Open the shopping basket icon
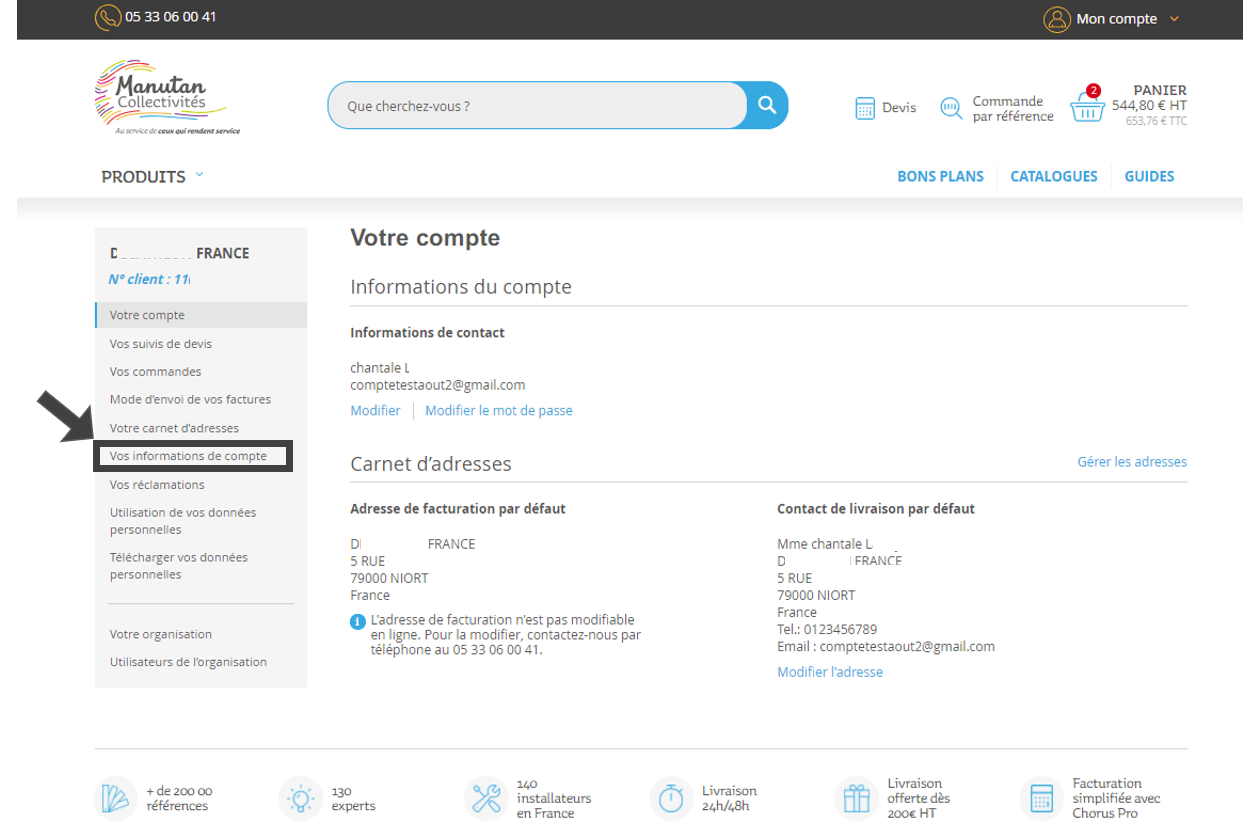 (x=1087, y=108)
